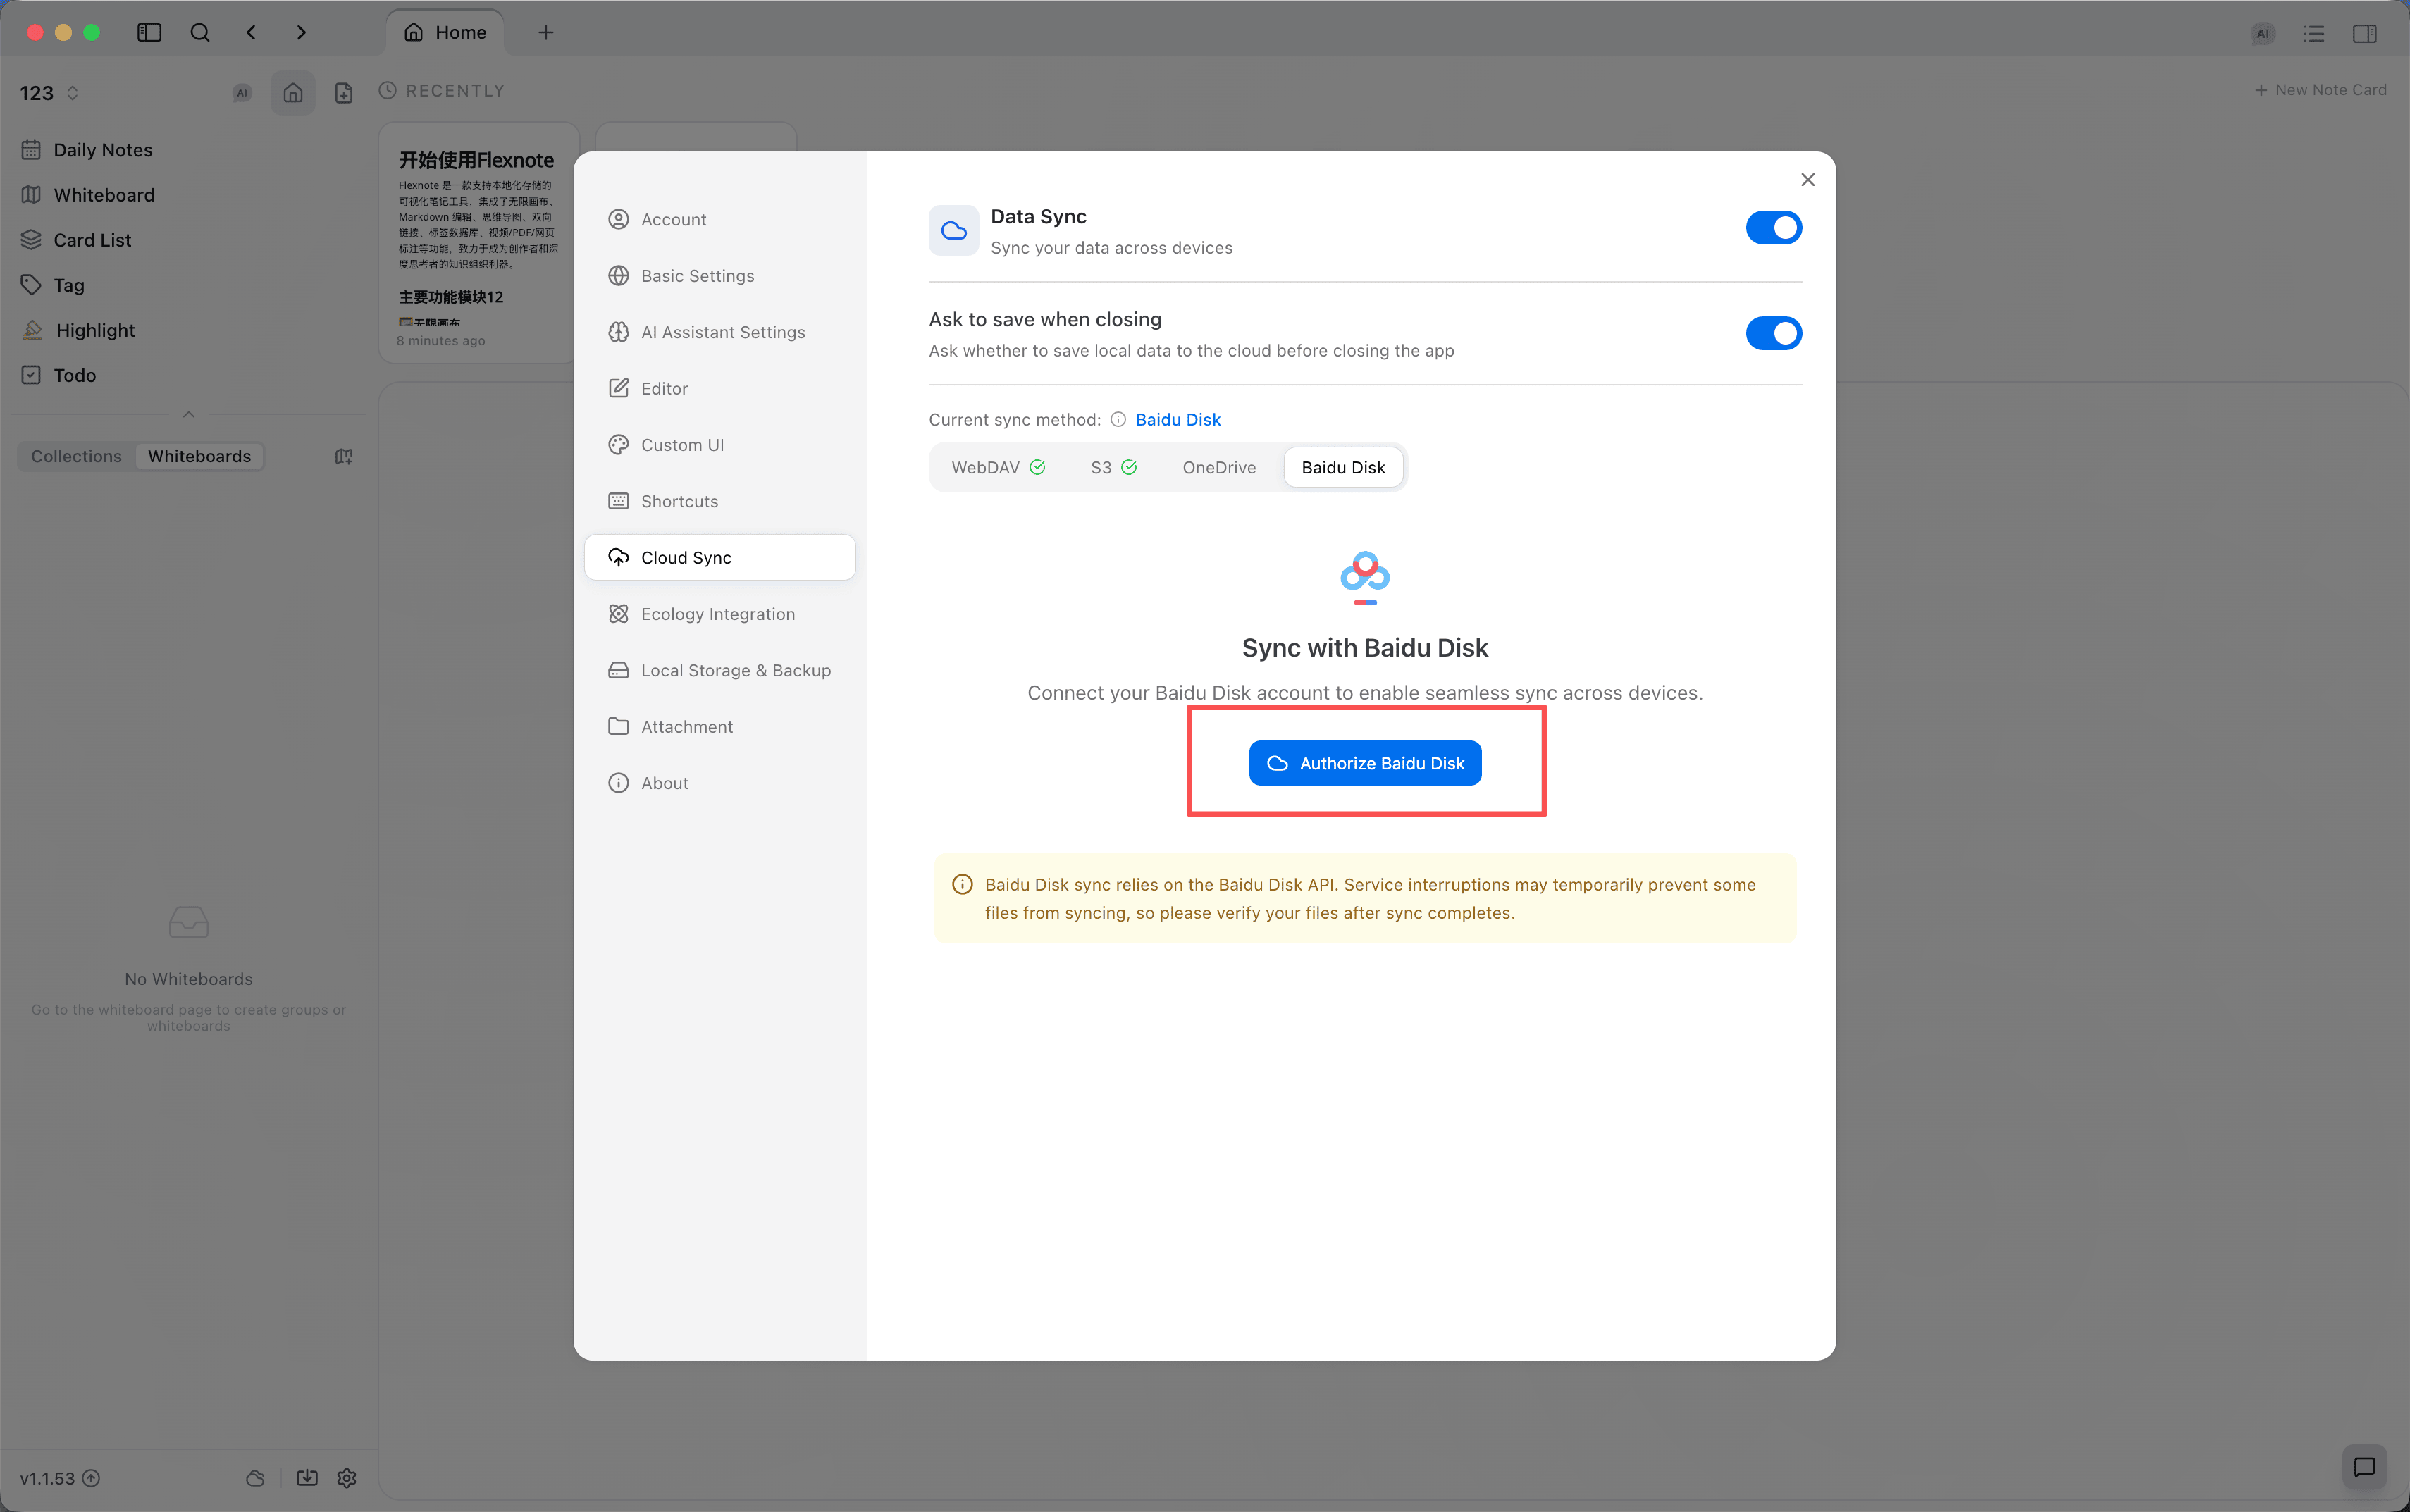
Task: Click the AI badge icon in the top right
Action: (2263, 34)
